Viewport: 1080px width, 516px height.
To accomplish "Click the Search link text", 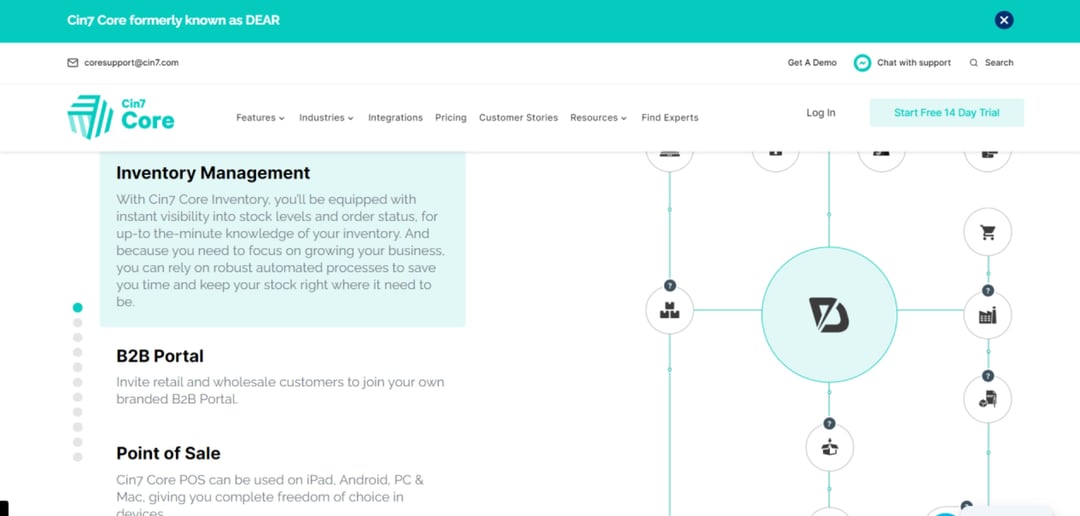I will click(999, 63).
